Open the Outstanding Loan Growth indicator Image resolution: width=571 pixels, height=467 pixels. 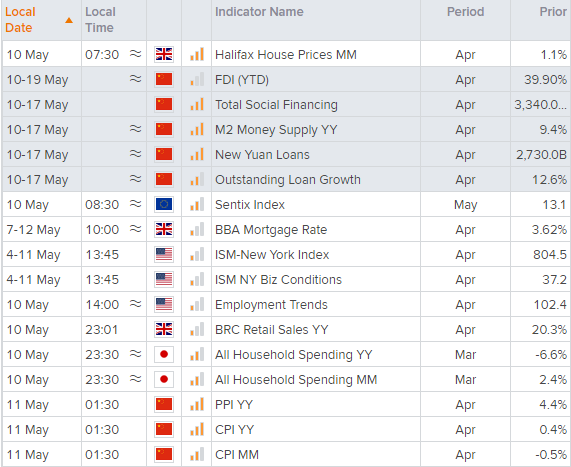(288, 180)
